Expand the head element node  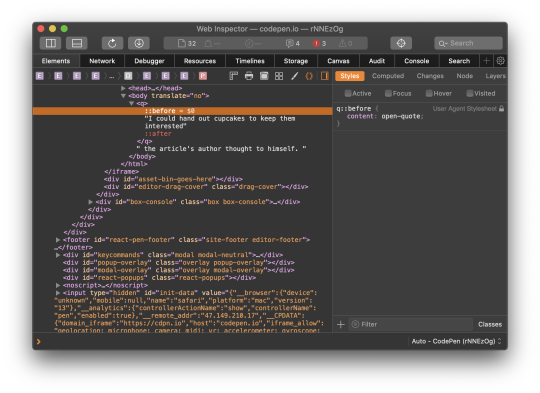pos(123,88)
